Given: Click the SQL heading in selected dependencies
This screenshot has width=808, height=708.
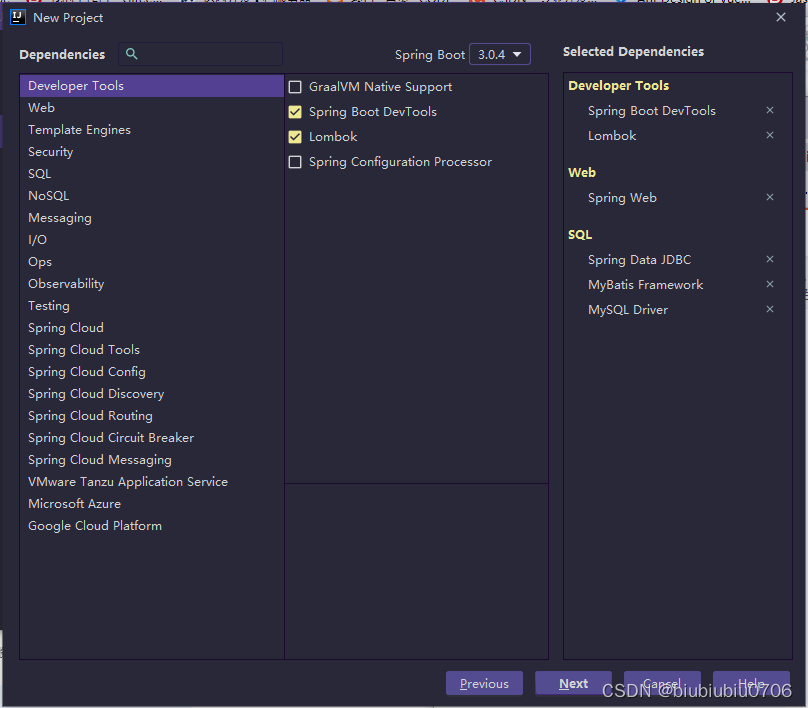Looking at the screenshot, I should click(580, 235).
